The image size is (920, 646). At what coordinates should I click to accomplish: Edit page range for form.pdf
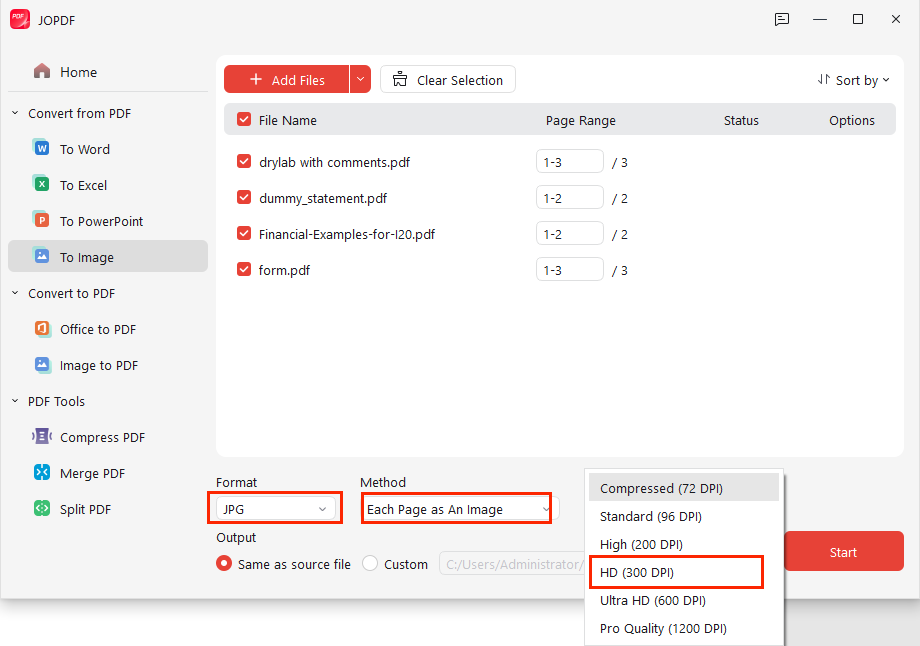(x=570, y=269)
